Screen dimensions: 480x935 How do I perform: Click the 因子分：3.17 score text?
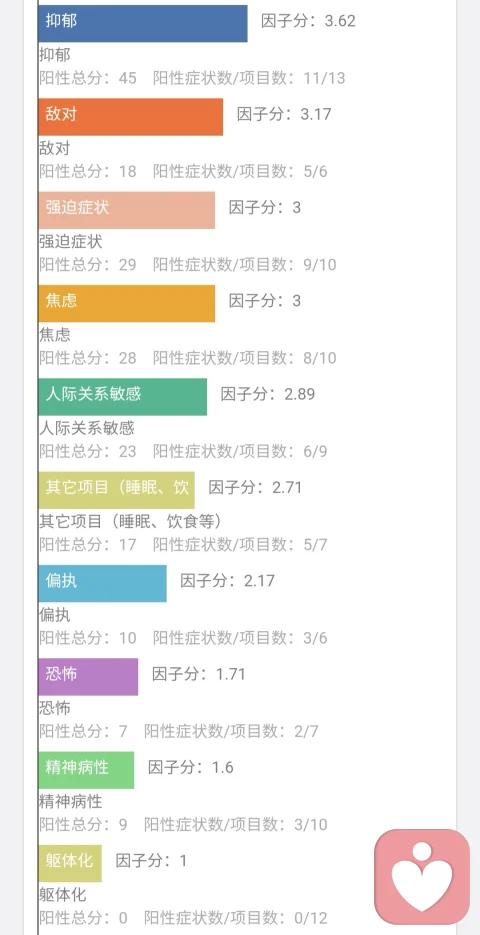point(284,114)
